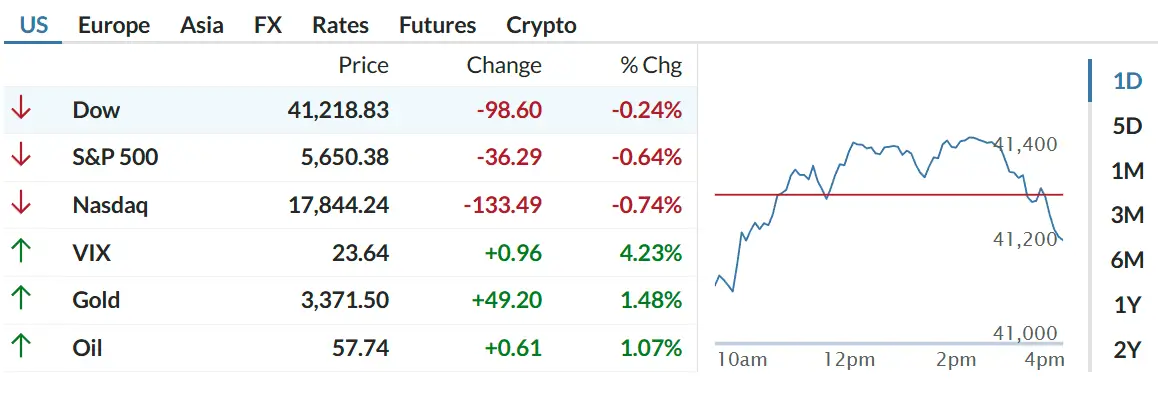Select the FX tab
This screenshot has width=1158, height=395.
(268, 25)
